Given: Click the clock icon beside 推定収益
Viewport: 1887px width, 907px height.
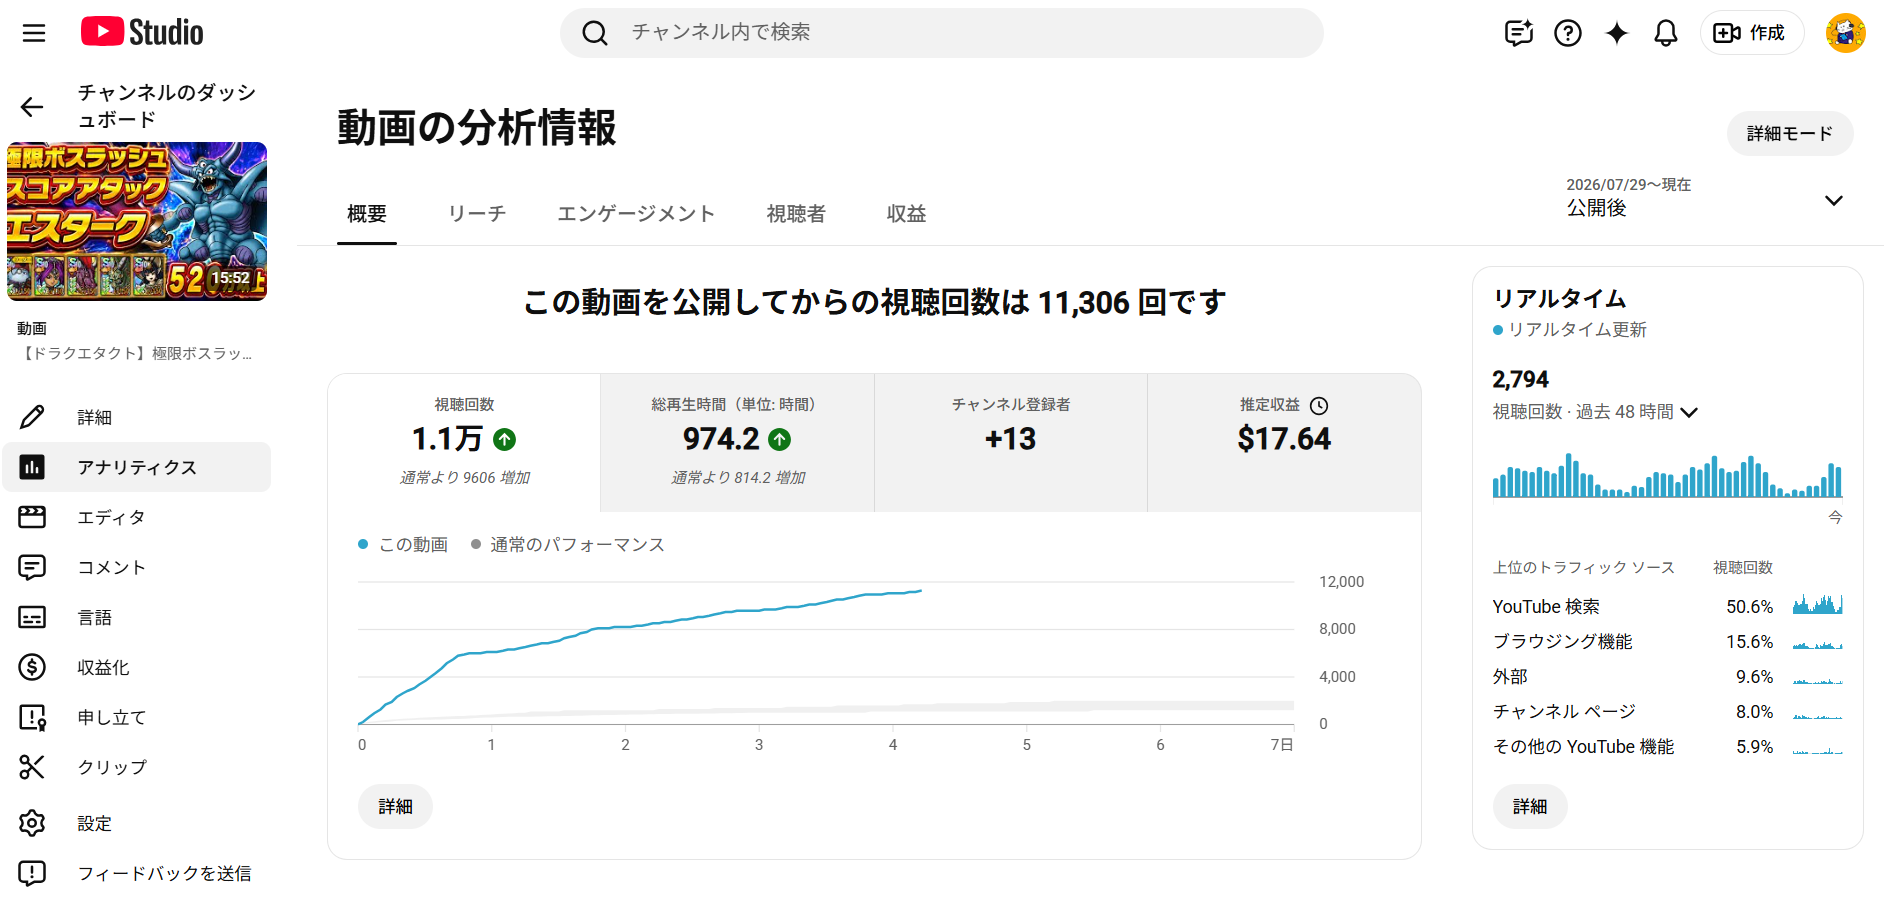Looking at the screenshot, I should click(x=1319, y=405).
